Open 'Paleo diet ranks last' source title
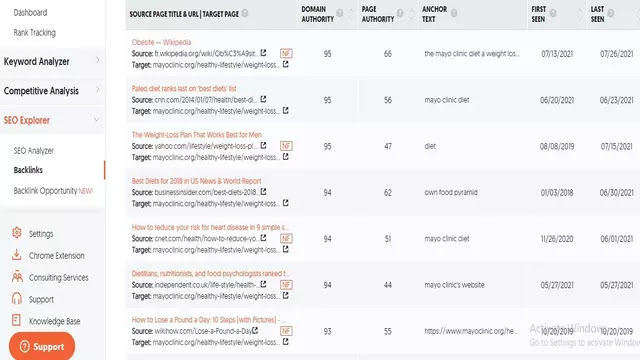The height and width of the screenshot is (360, 640). (x=184, y=88)
